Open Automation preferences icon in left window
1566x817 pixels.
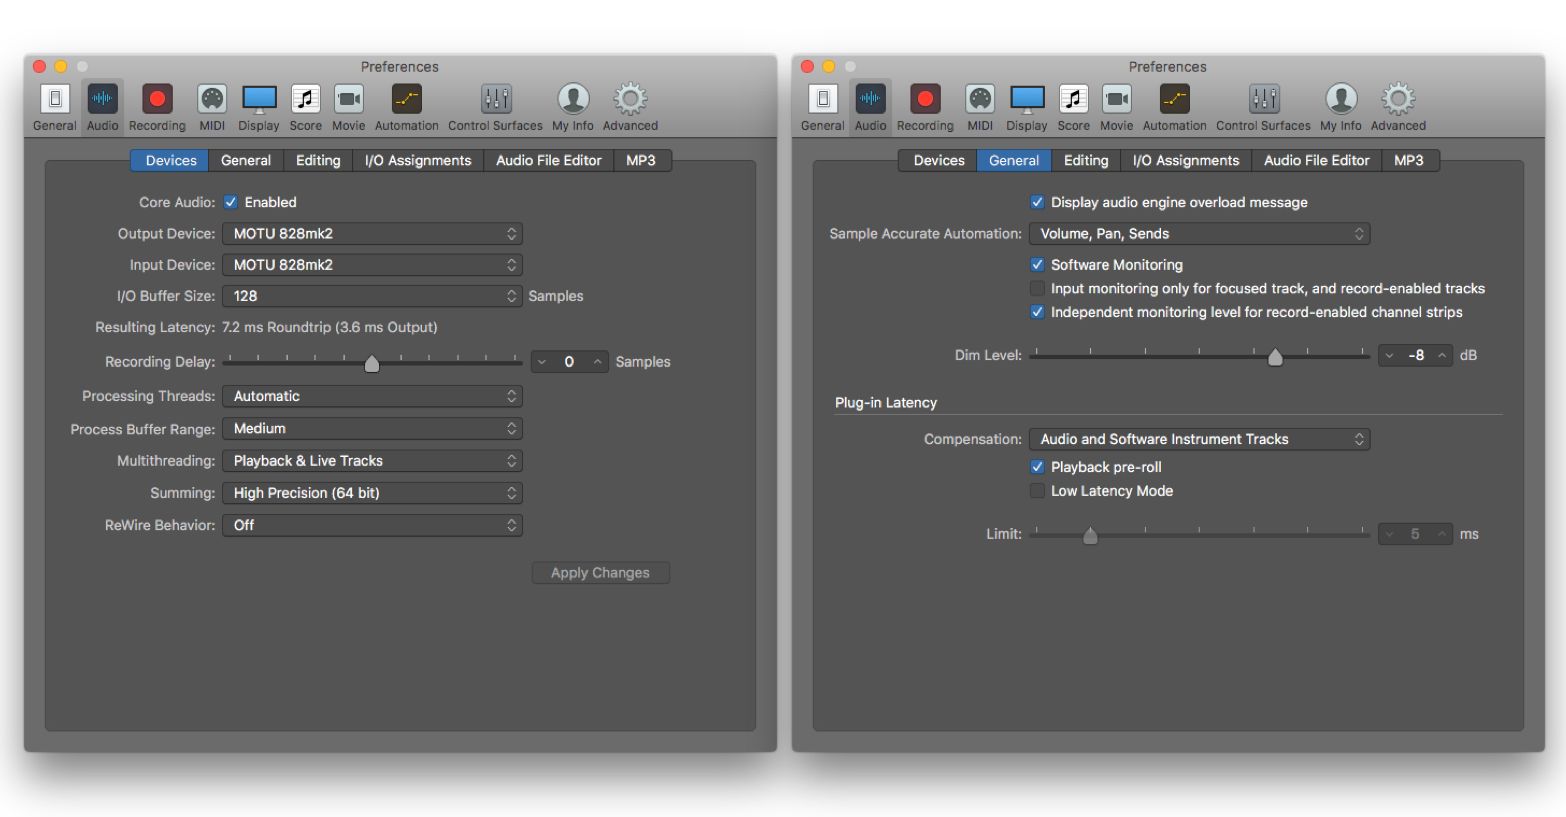pos(407,99)
